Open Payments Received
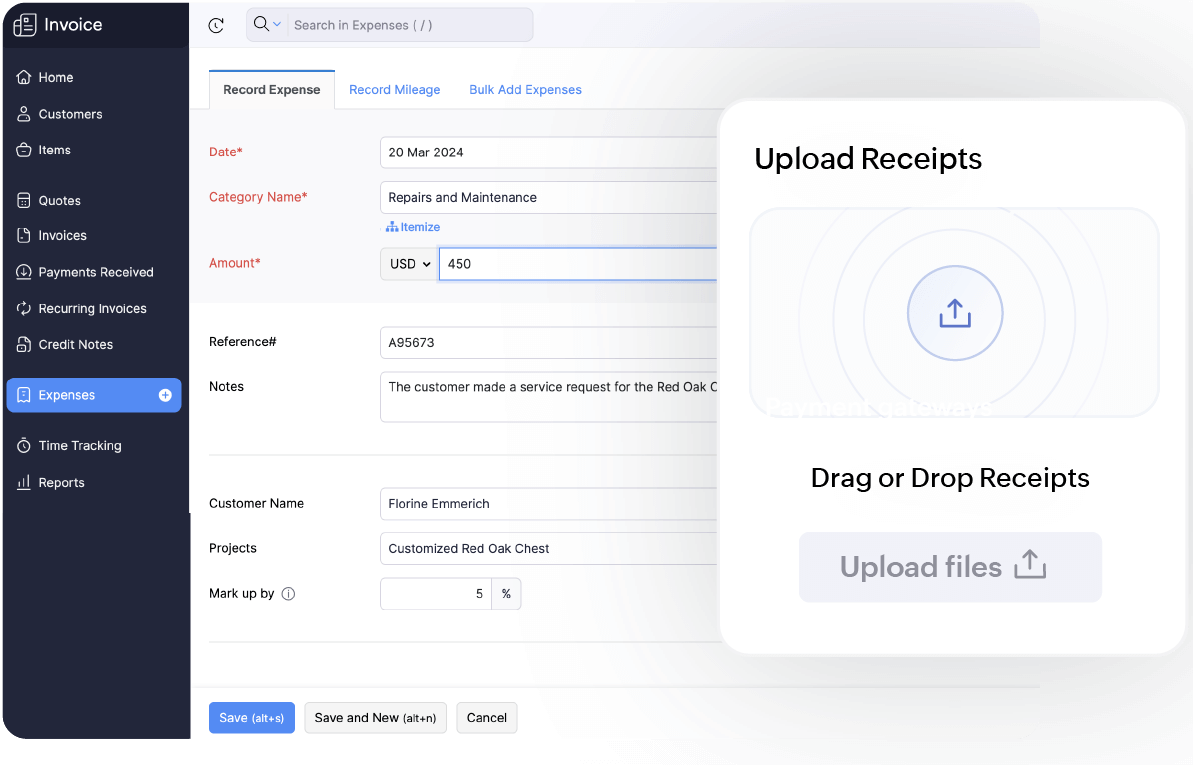Image resolution: width=1193 pixels, height=765 pixels. pos(94,271)
